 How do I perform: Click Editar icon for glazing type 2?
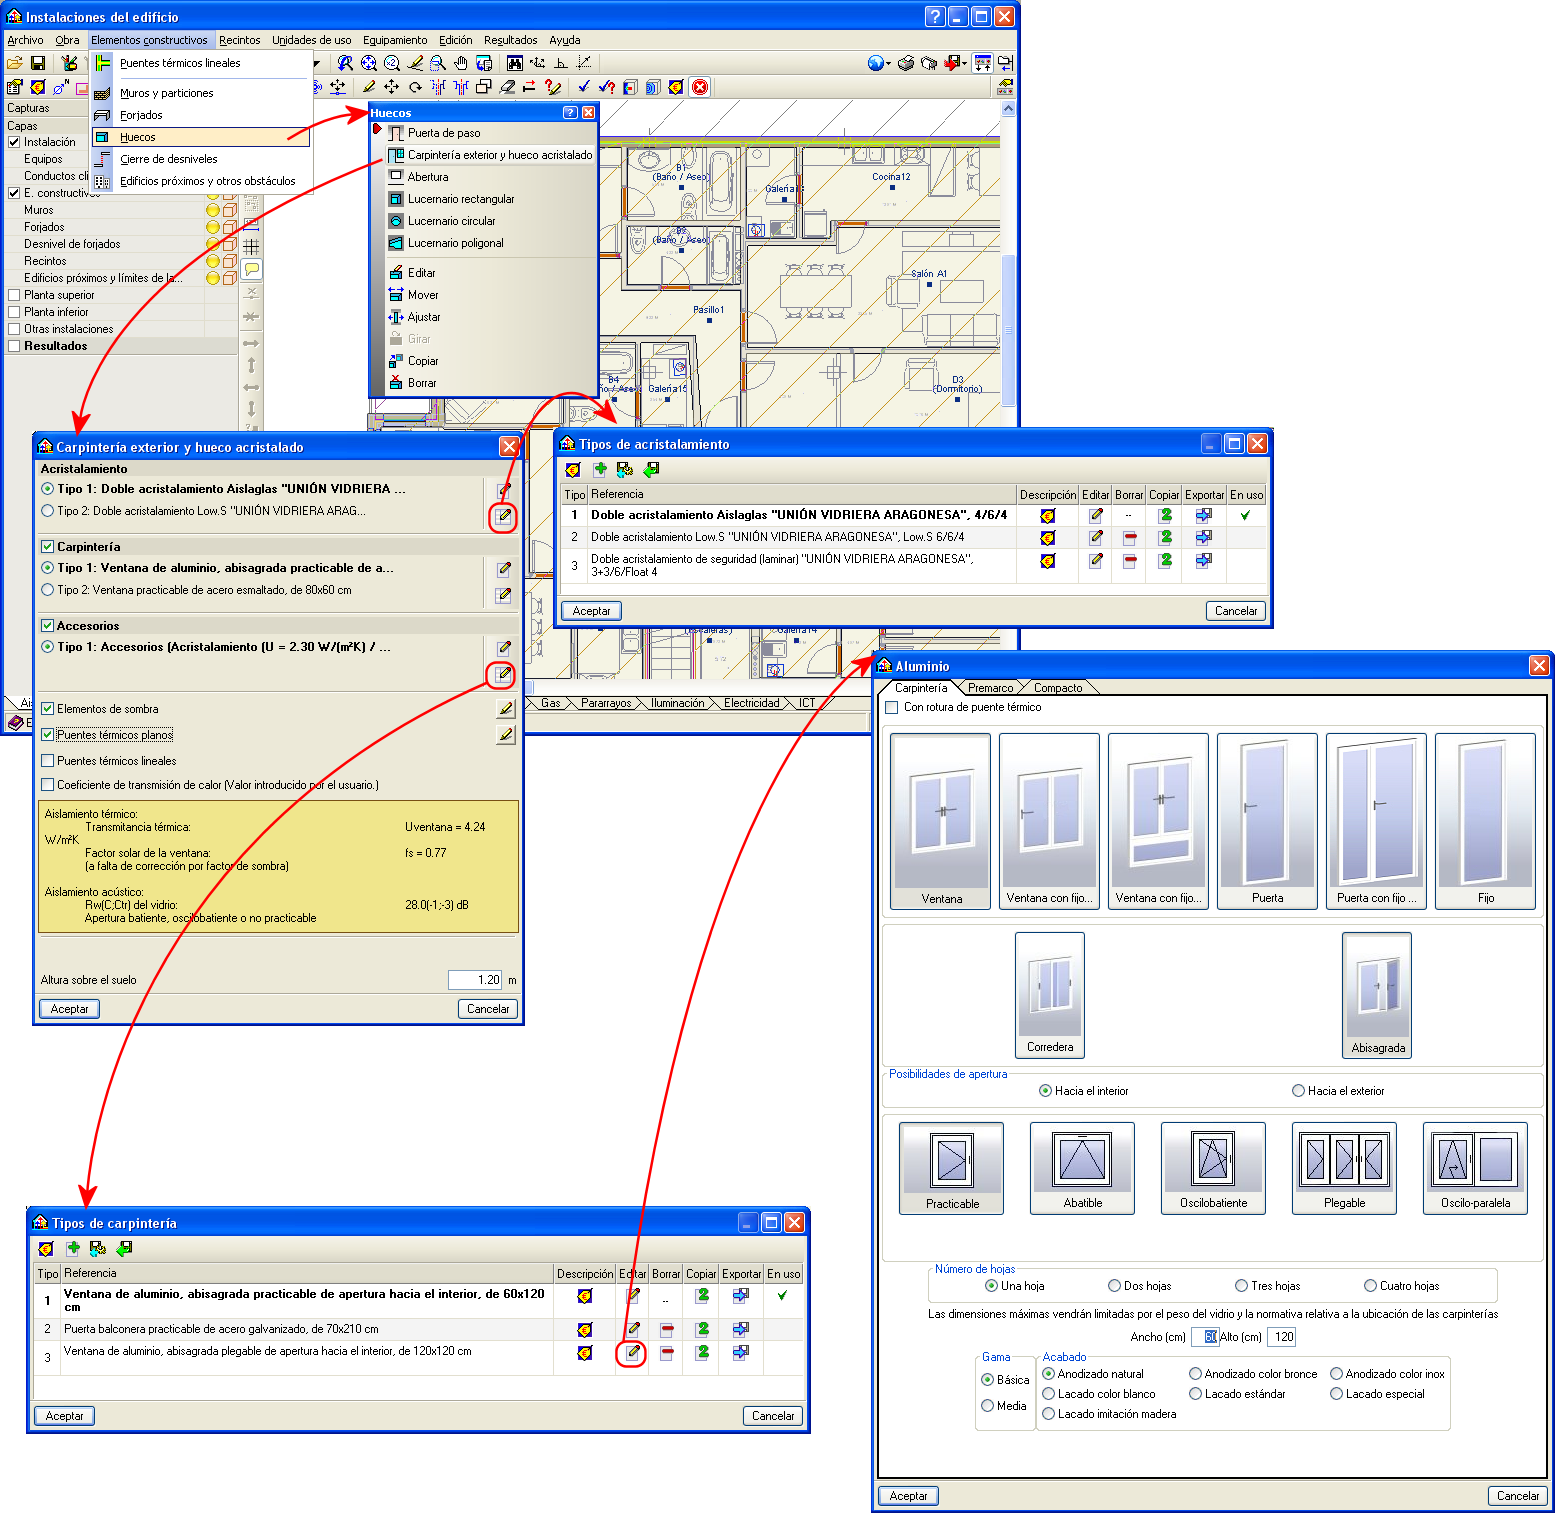coord(1096,538)
